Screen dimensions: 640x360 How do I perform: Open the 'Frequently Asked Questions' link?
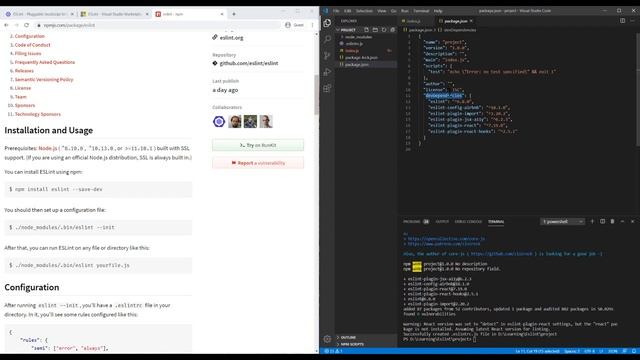click(45, 62)
